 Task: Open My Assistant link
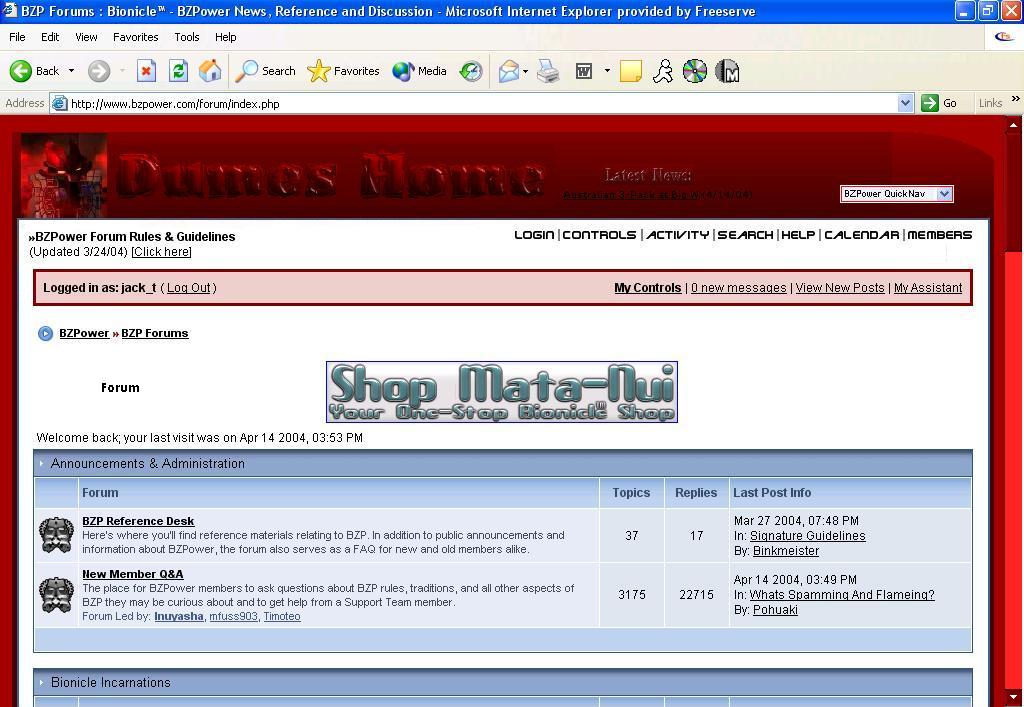(x=927, y=288)
